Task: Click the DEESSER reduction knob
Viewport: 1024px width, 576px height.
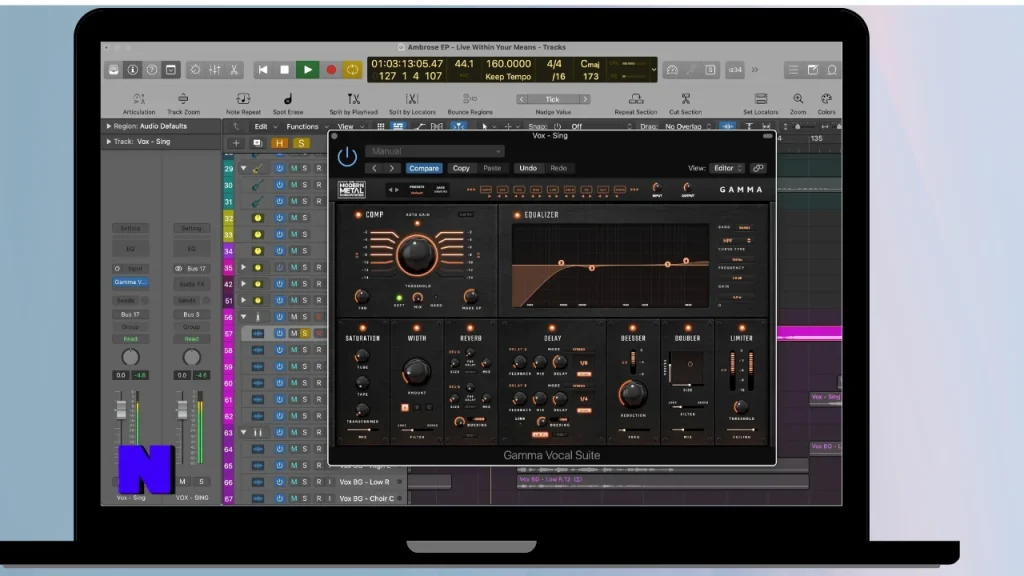Action: point(632,394)
